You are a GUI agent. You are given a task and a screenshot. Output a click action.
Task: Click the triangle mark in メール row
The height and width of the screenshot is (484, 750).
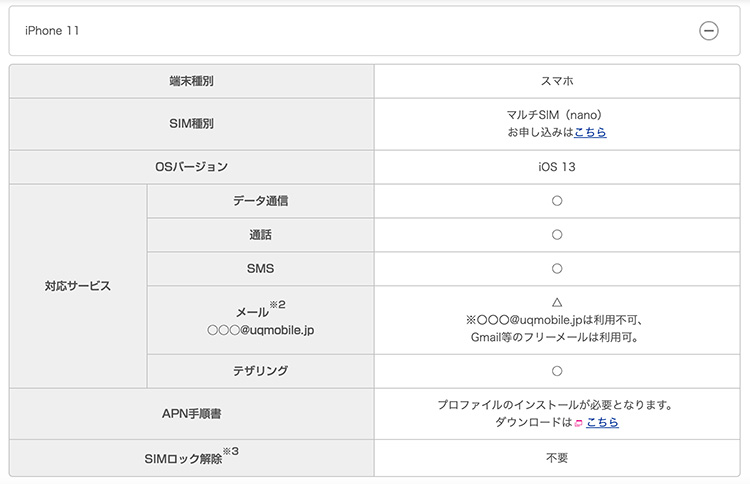pos(557,302)
